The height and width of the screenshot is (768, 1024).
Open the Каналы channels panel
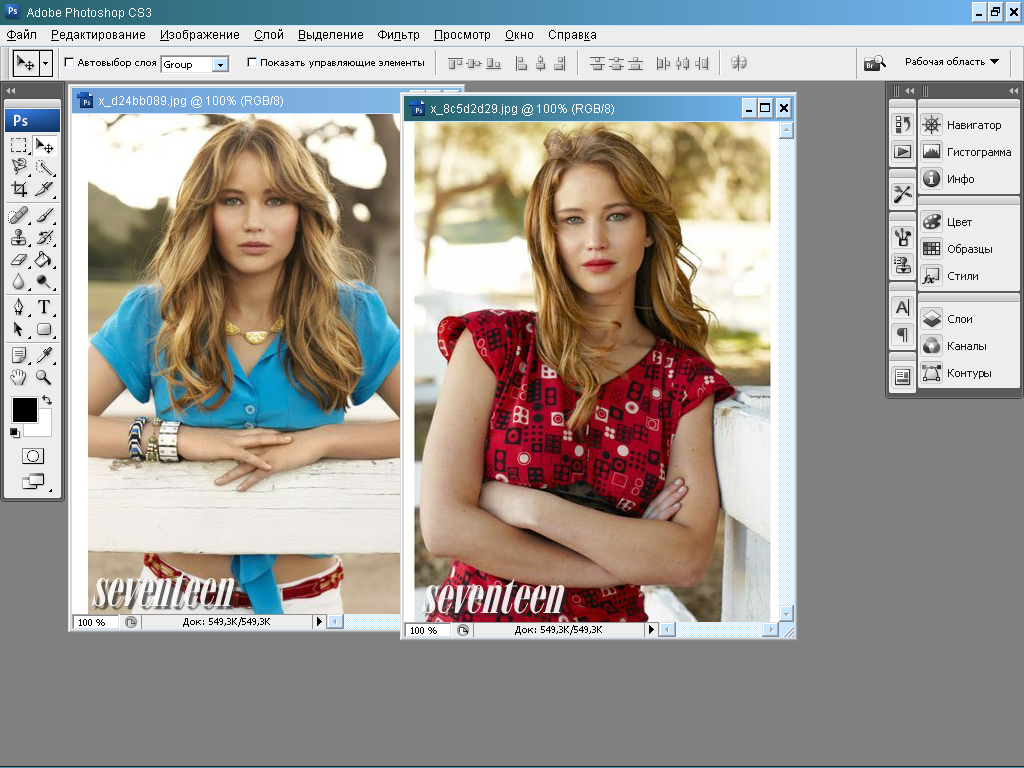[x=968, y=345]
